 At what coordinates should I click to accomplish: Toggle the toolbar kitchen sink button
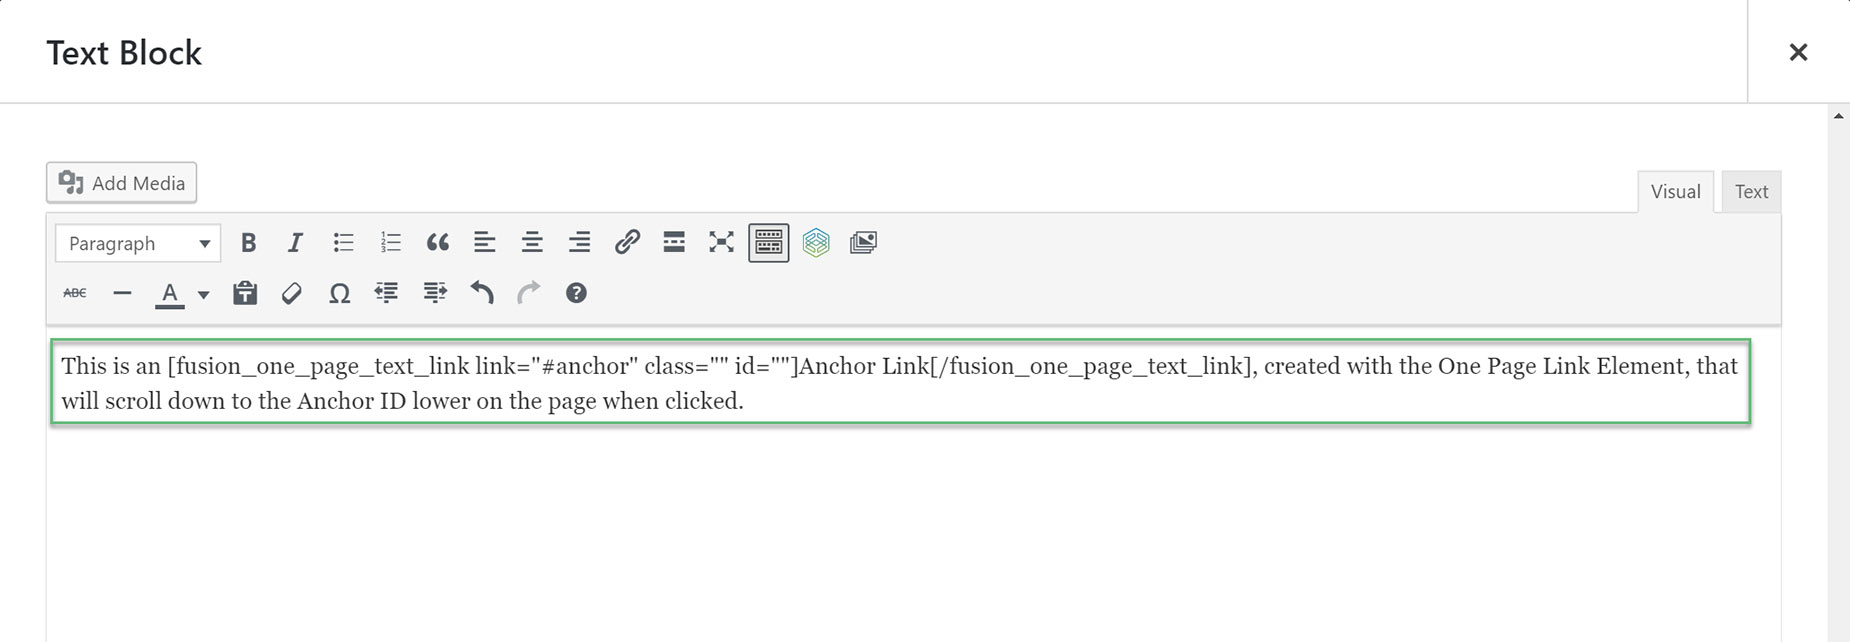tap(769, 243)
